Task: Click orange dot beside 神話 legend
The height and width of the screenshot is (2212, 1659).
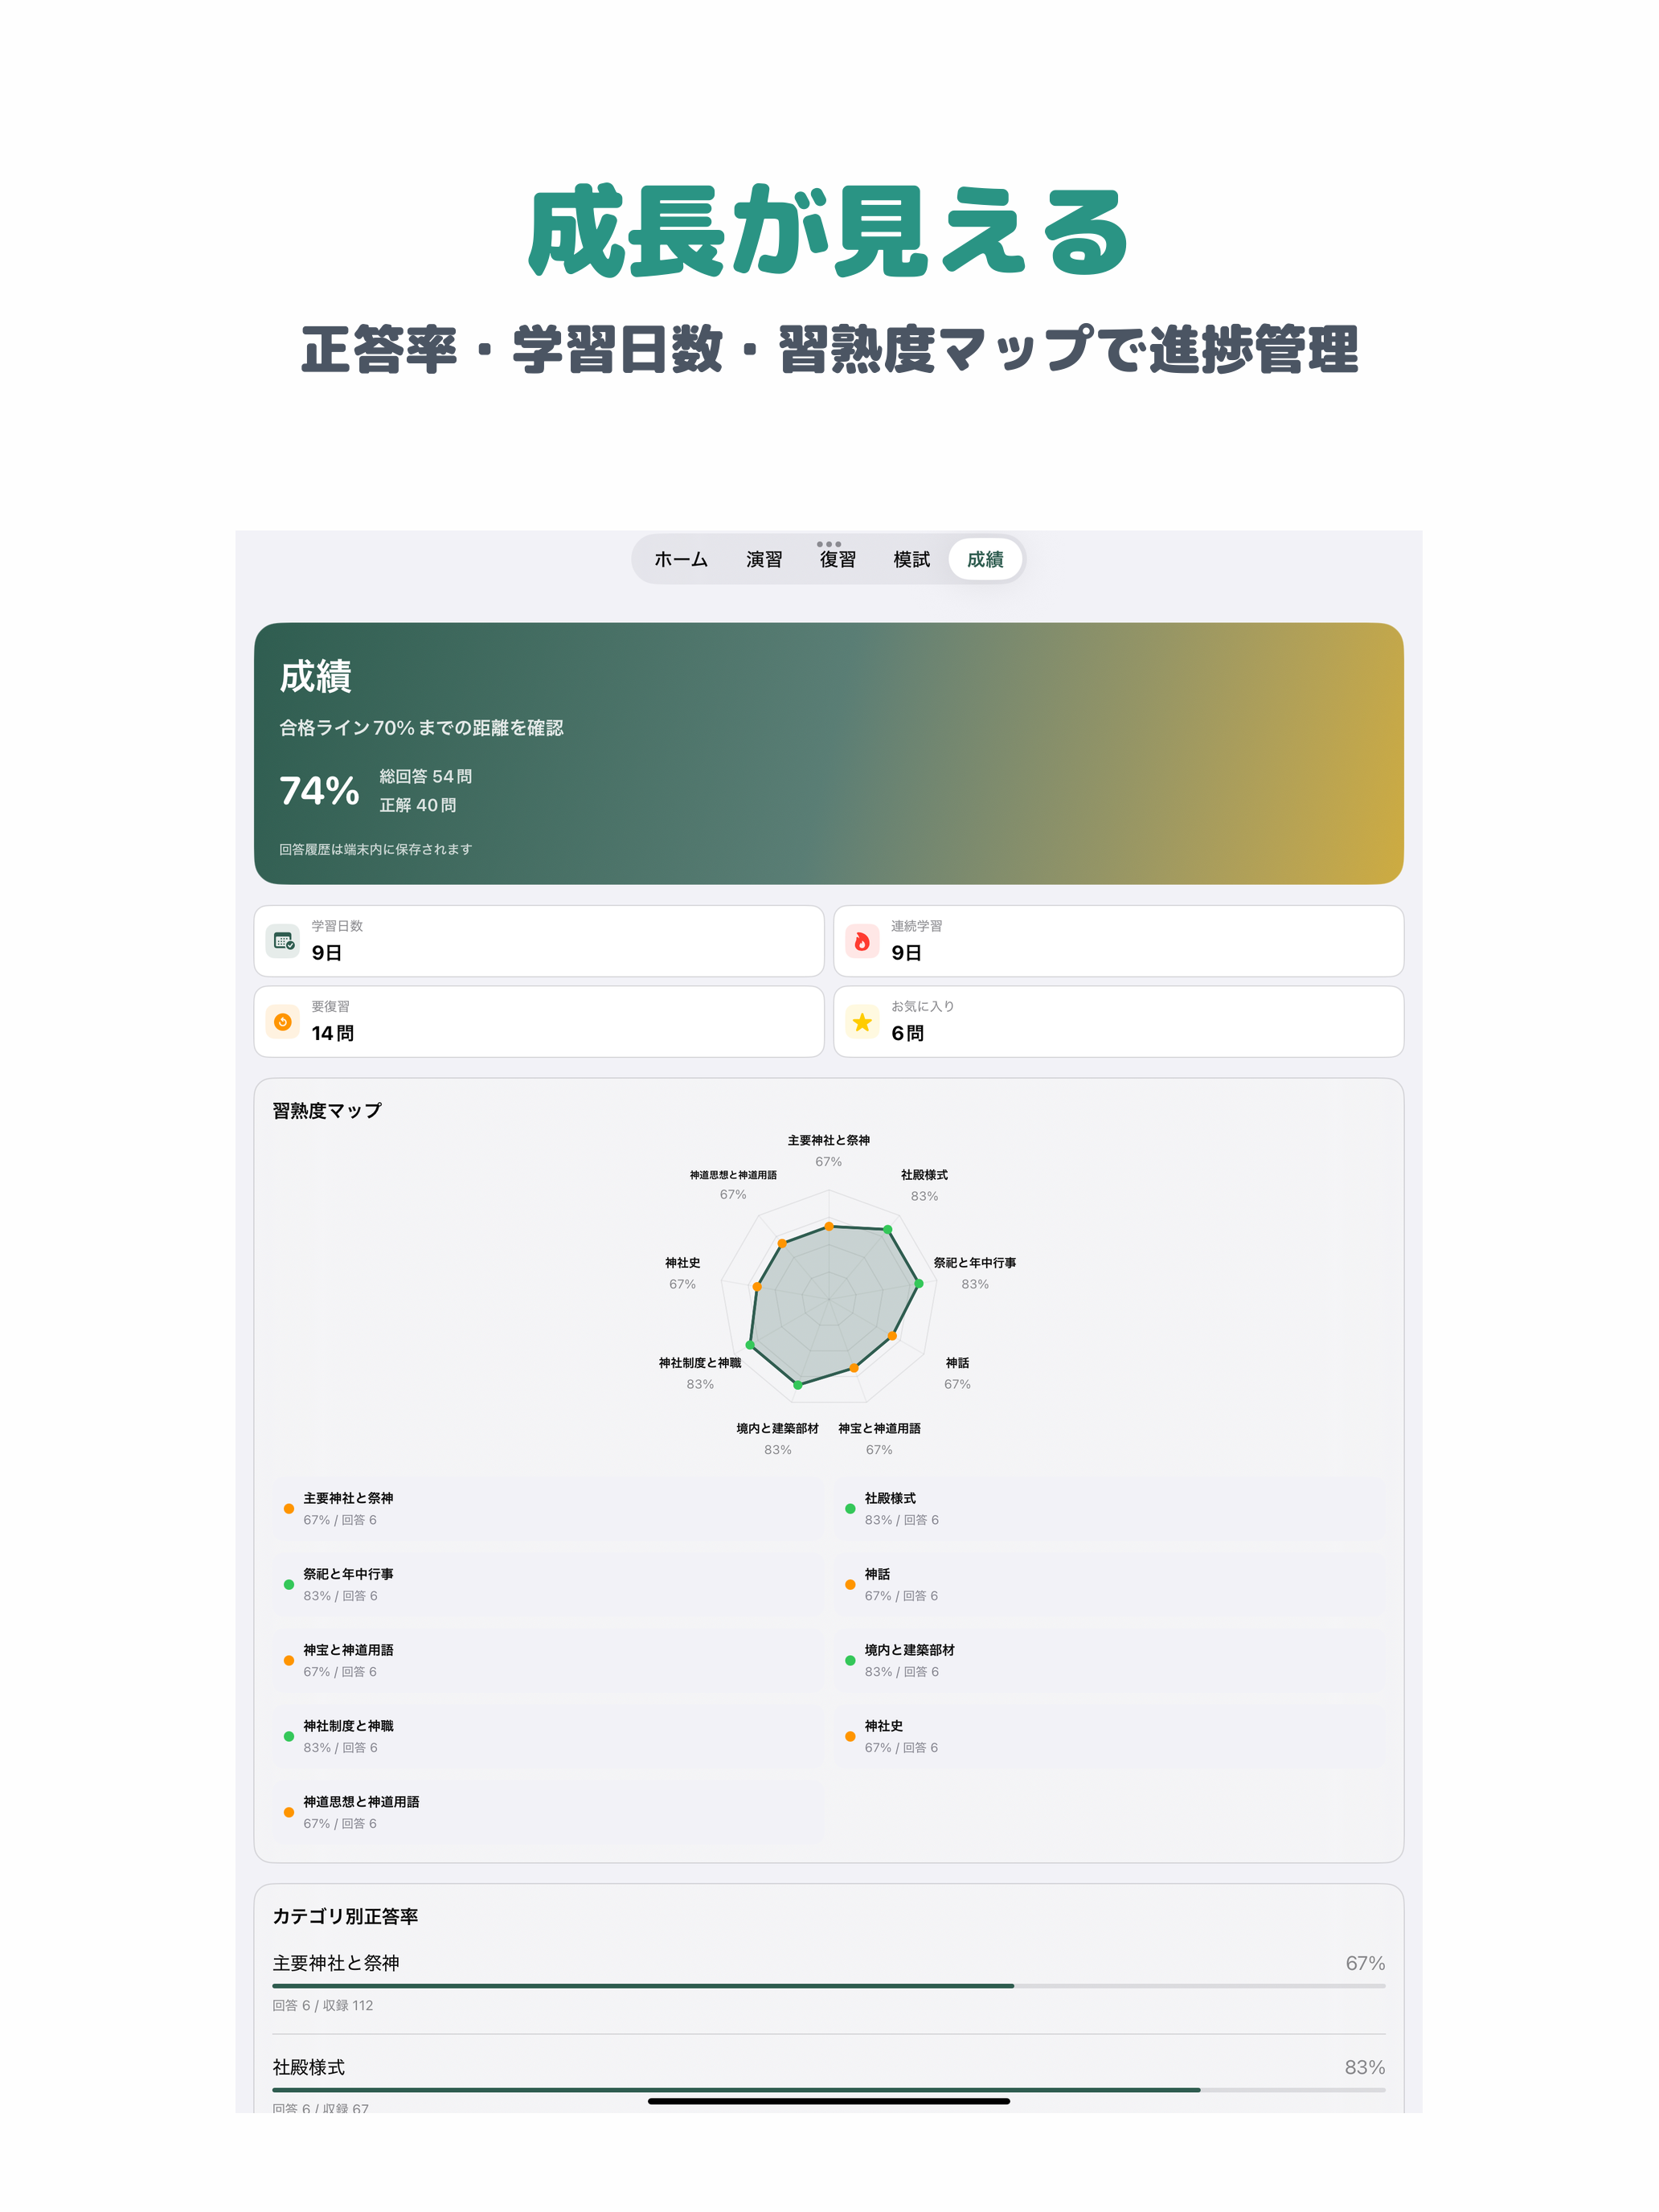Action: pos(850,1585)
